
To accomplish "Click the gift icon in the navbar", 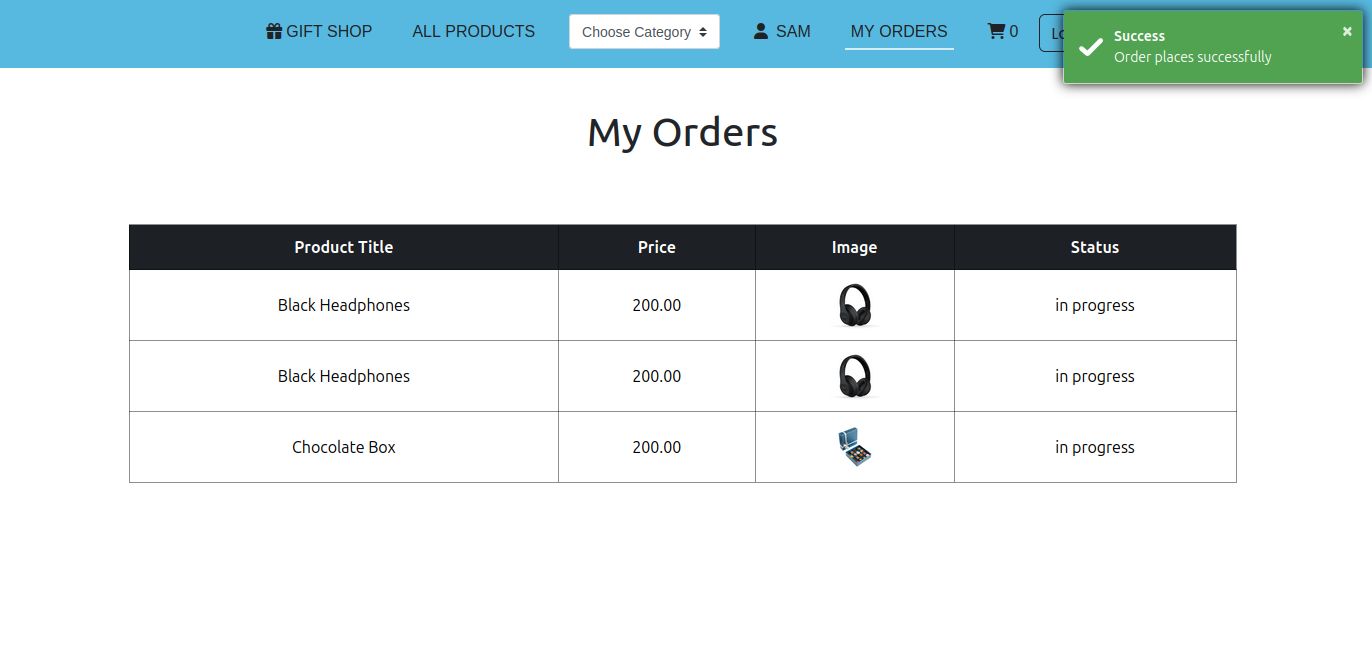I will click(274, 32).
